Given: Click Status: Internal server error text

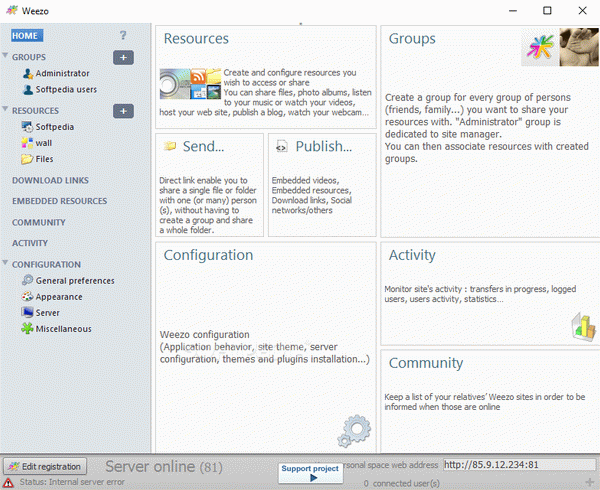Looking at the screenshot, I should coord(72,482).
